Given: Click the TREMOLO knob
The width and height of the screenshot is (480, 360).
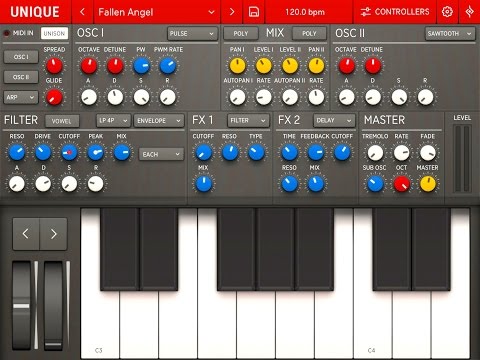Looking at the screenshot, I should coord(375,152).
